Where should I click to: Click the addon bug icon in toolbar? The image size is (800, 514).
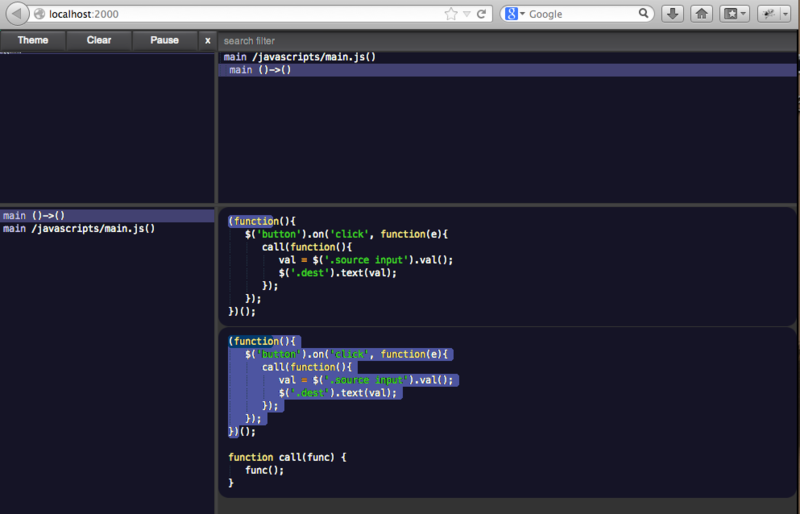(x=768, y=14)
